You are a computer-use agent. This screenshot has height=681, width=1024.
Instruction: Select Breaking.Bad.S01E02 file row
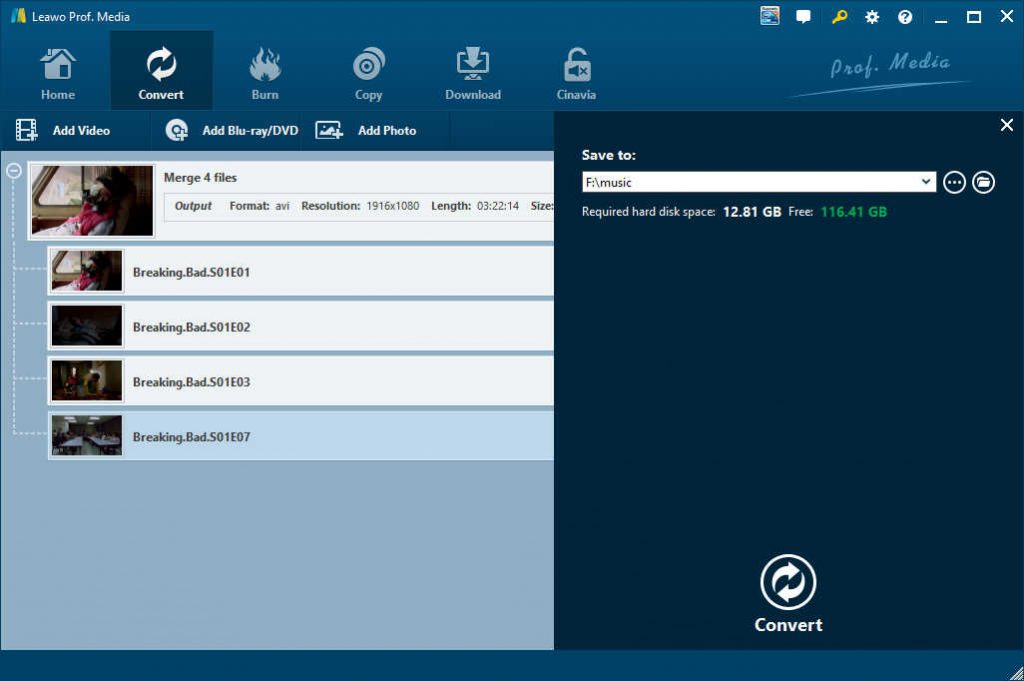301,326
